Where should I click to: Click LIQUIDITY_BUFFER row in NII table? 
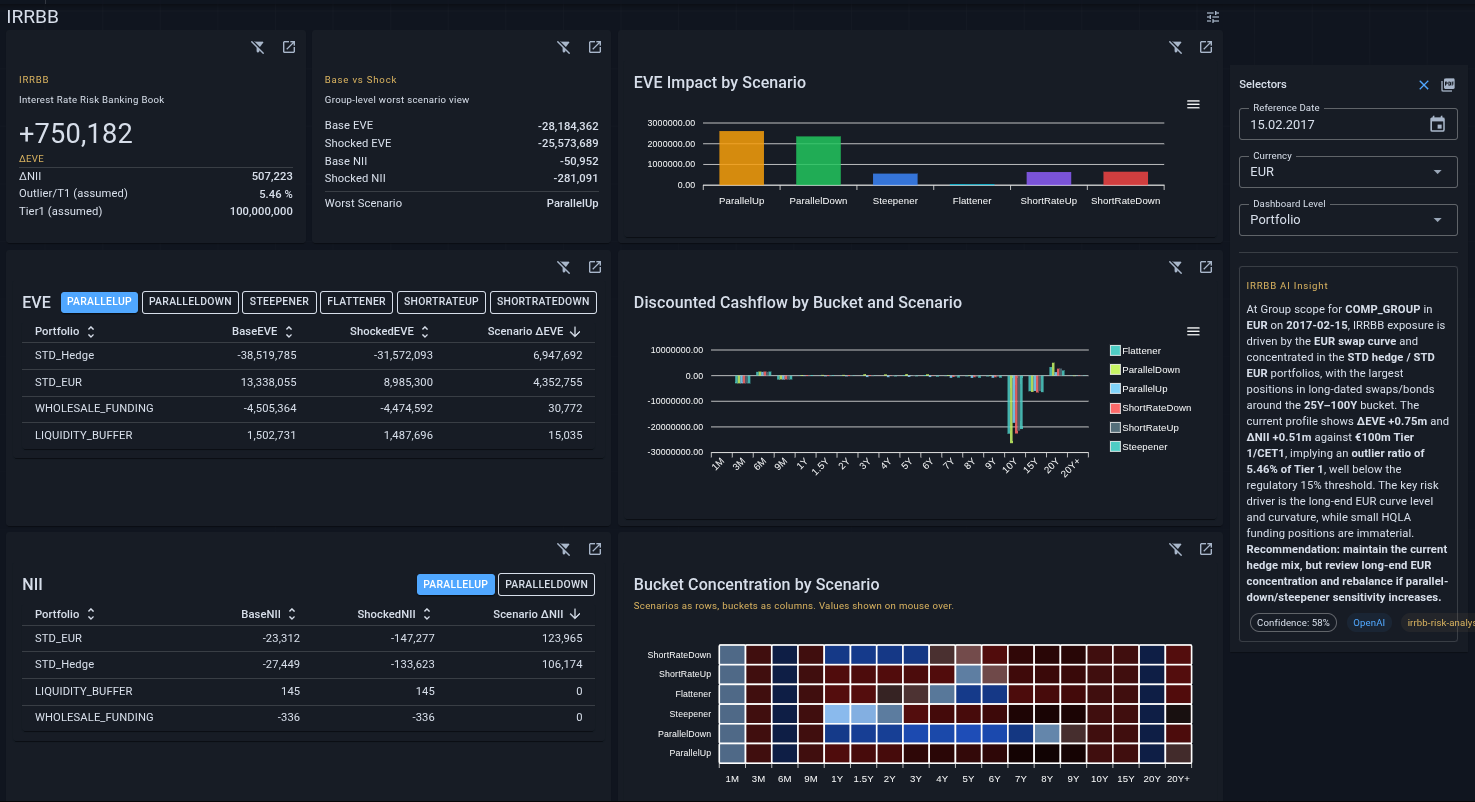pos(309,691)
